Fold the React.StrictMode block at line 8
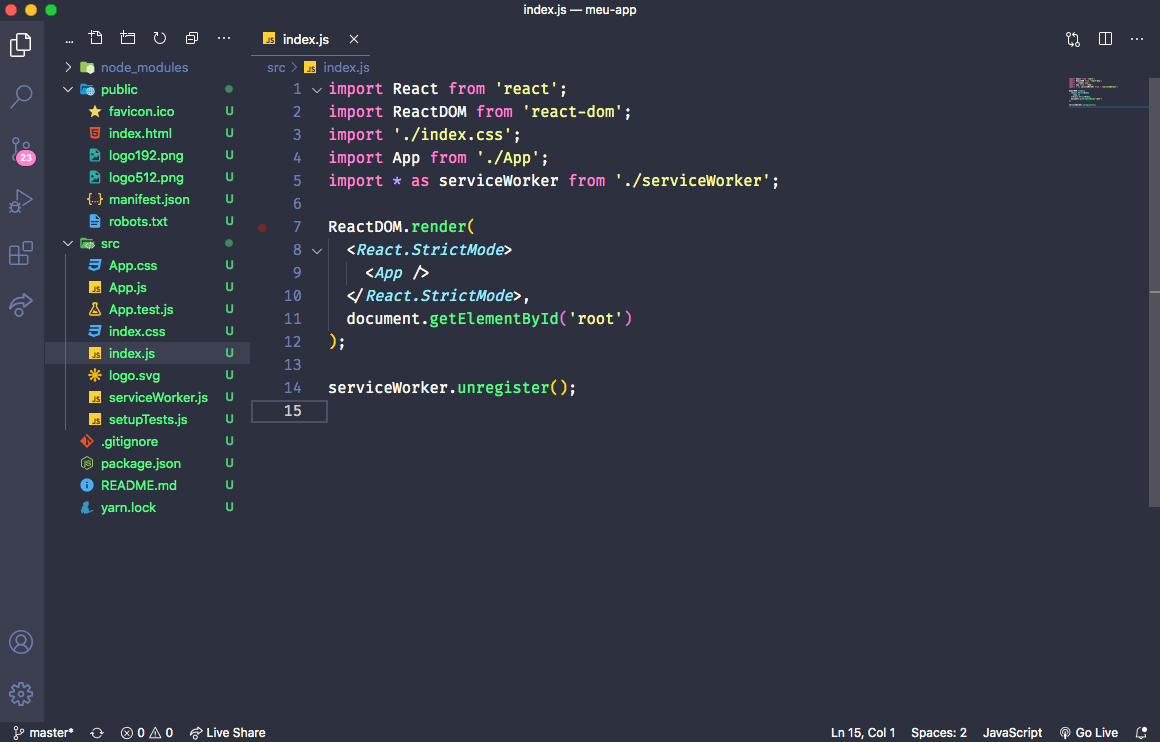Viewport: 1160px width, 742px height. (317, 250)
